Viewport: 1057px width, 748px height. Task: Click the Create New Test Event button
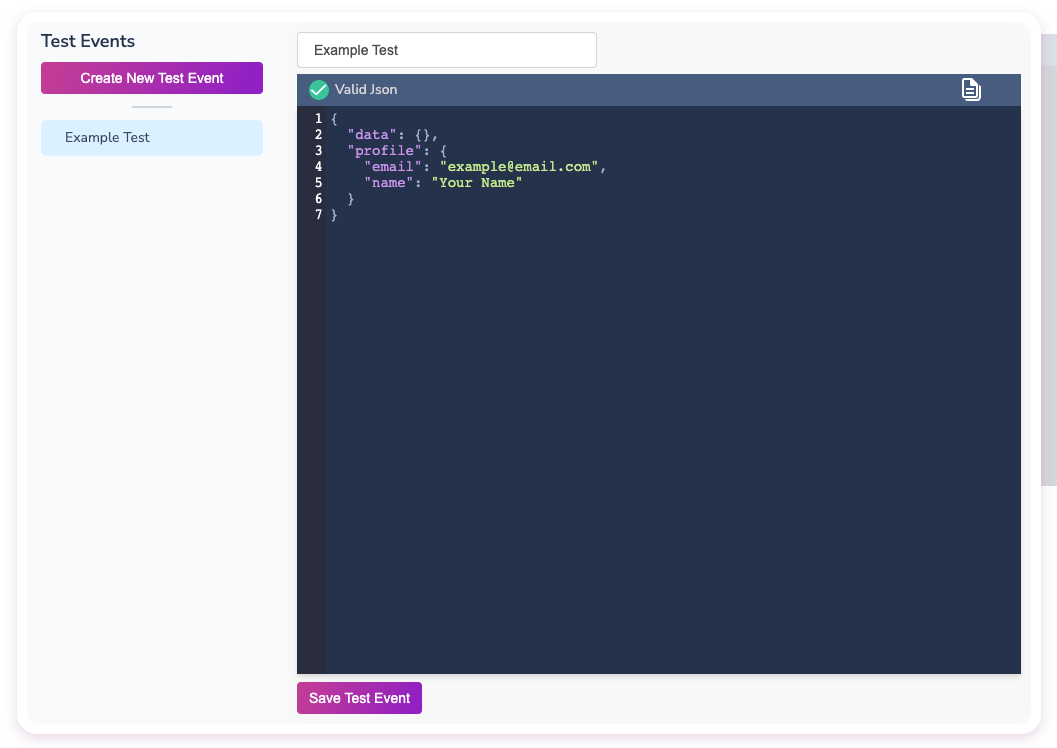tap(151, 77)
